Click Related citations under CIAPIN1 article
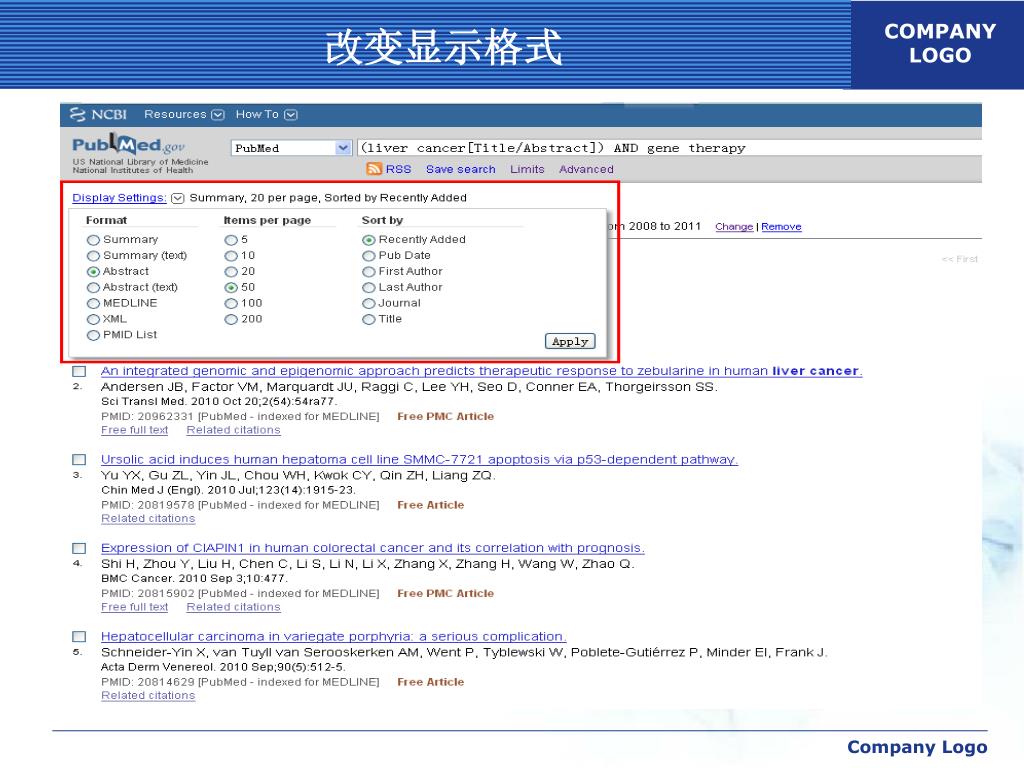The width and height of the screenshot is (1024, 768). (x=233, y=607)
